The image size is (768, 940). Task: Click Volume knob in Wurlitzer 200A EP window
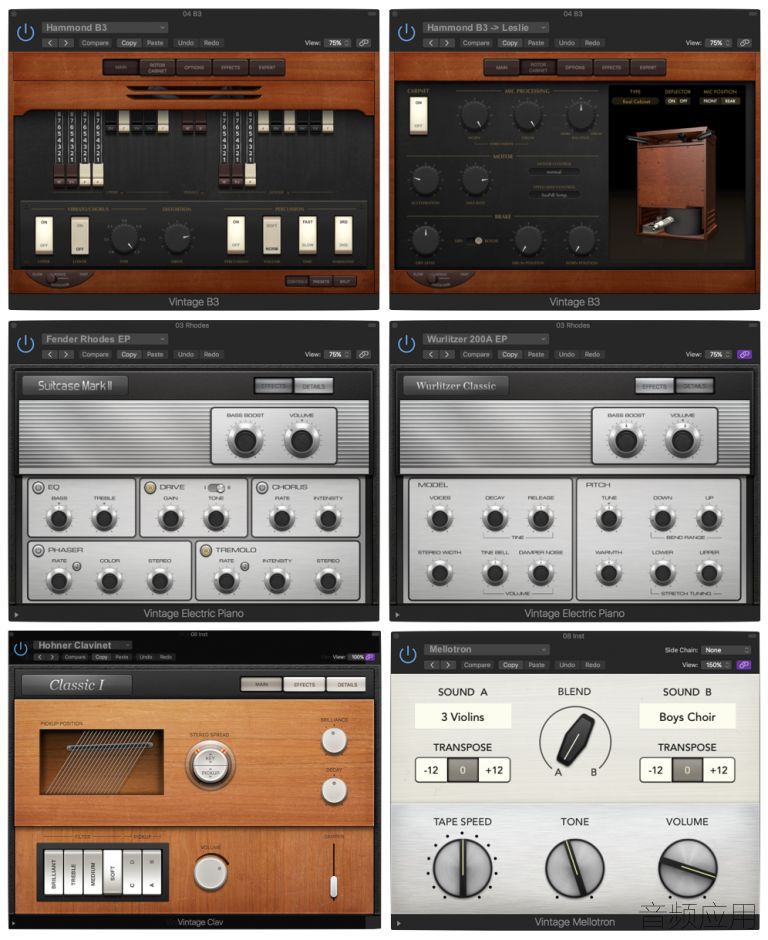[682, 441]
